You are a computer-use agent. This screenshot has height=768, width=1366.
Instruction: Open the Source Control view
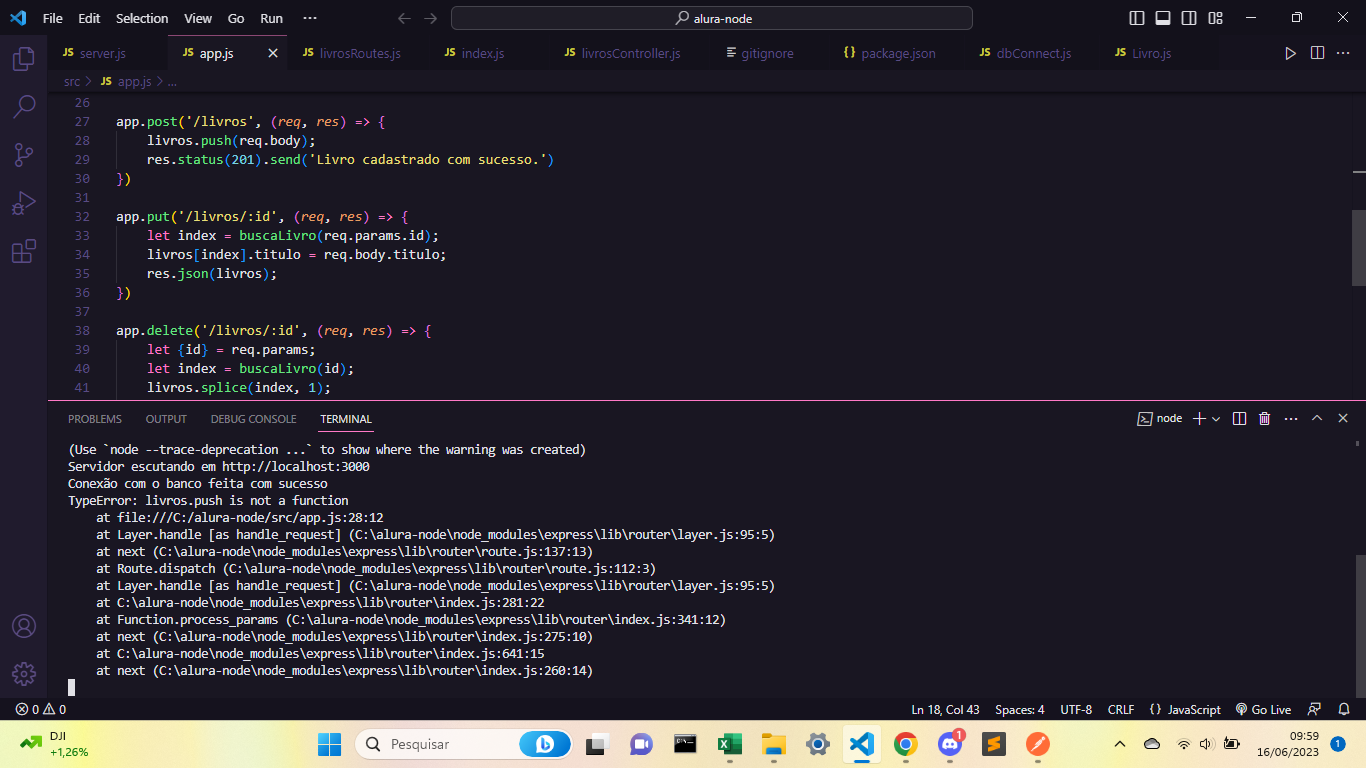point(24,155)
